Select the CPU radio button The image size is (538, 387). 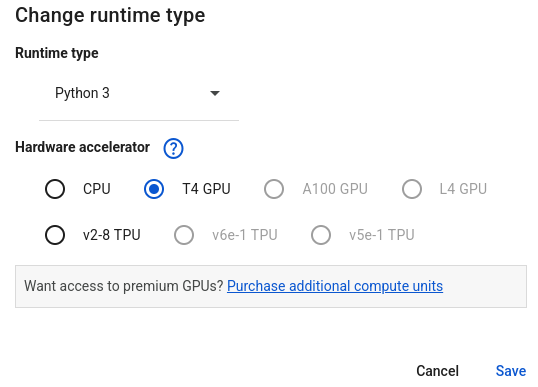pos(55,189)
